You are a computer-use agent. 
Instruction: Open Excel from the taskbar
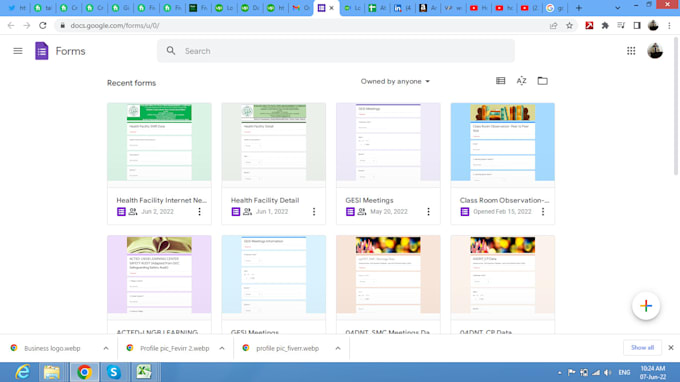[x=144, y=372]
